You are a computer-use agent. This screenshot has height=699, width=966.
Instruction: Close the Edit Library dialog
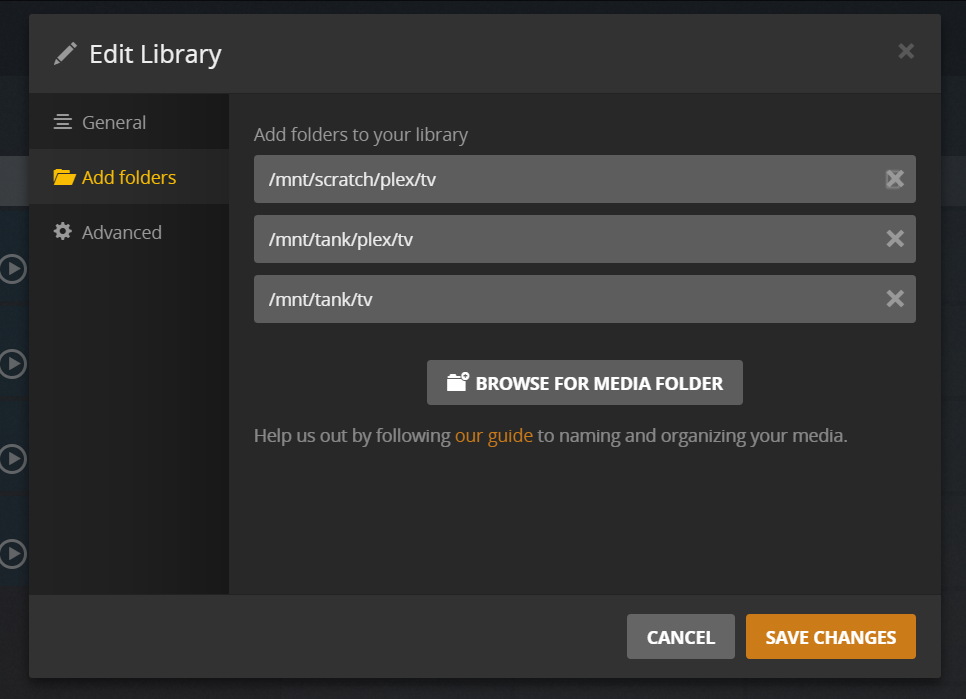tap(906, 51)
